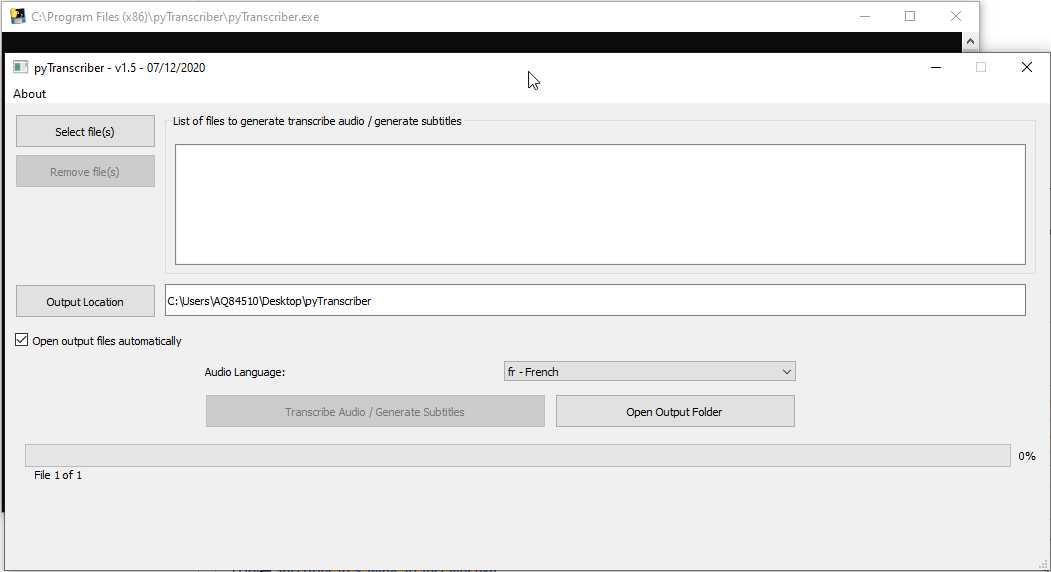Screen dimensions: 1051x572
Task: Click the Transcribe Audio / Generate Subtitles button
Action: (x=375, y=412)
